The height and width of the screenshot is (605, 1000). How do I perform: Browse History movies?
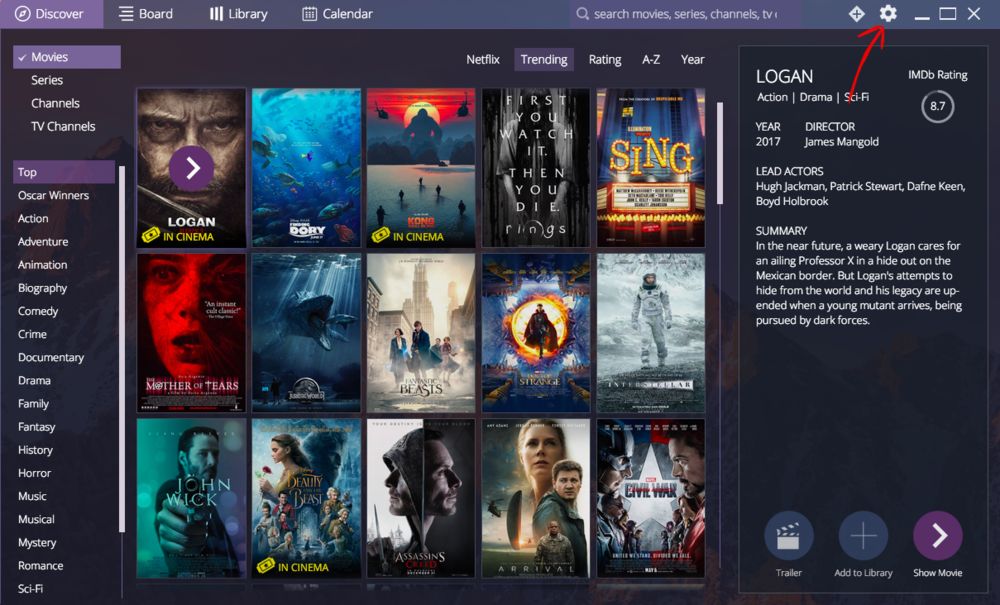tap(35, 450)
